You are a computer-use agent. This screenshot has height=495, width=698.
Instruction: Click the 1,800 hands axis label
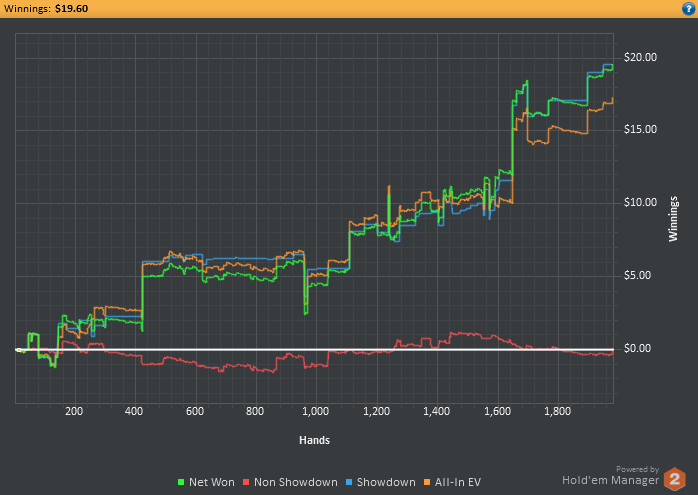pos(557,411)
